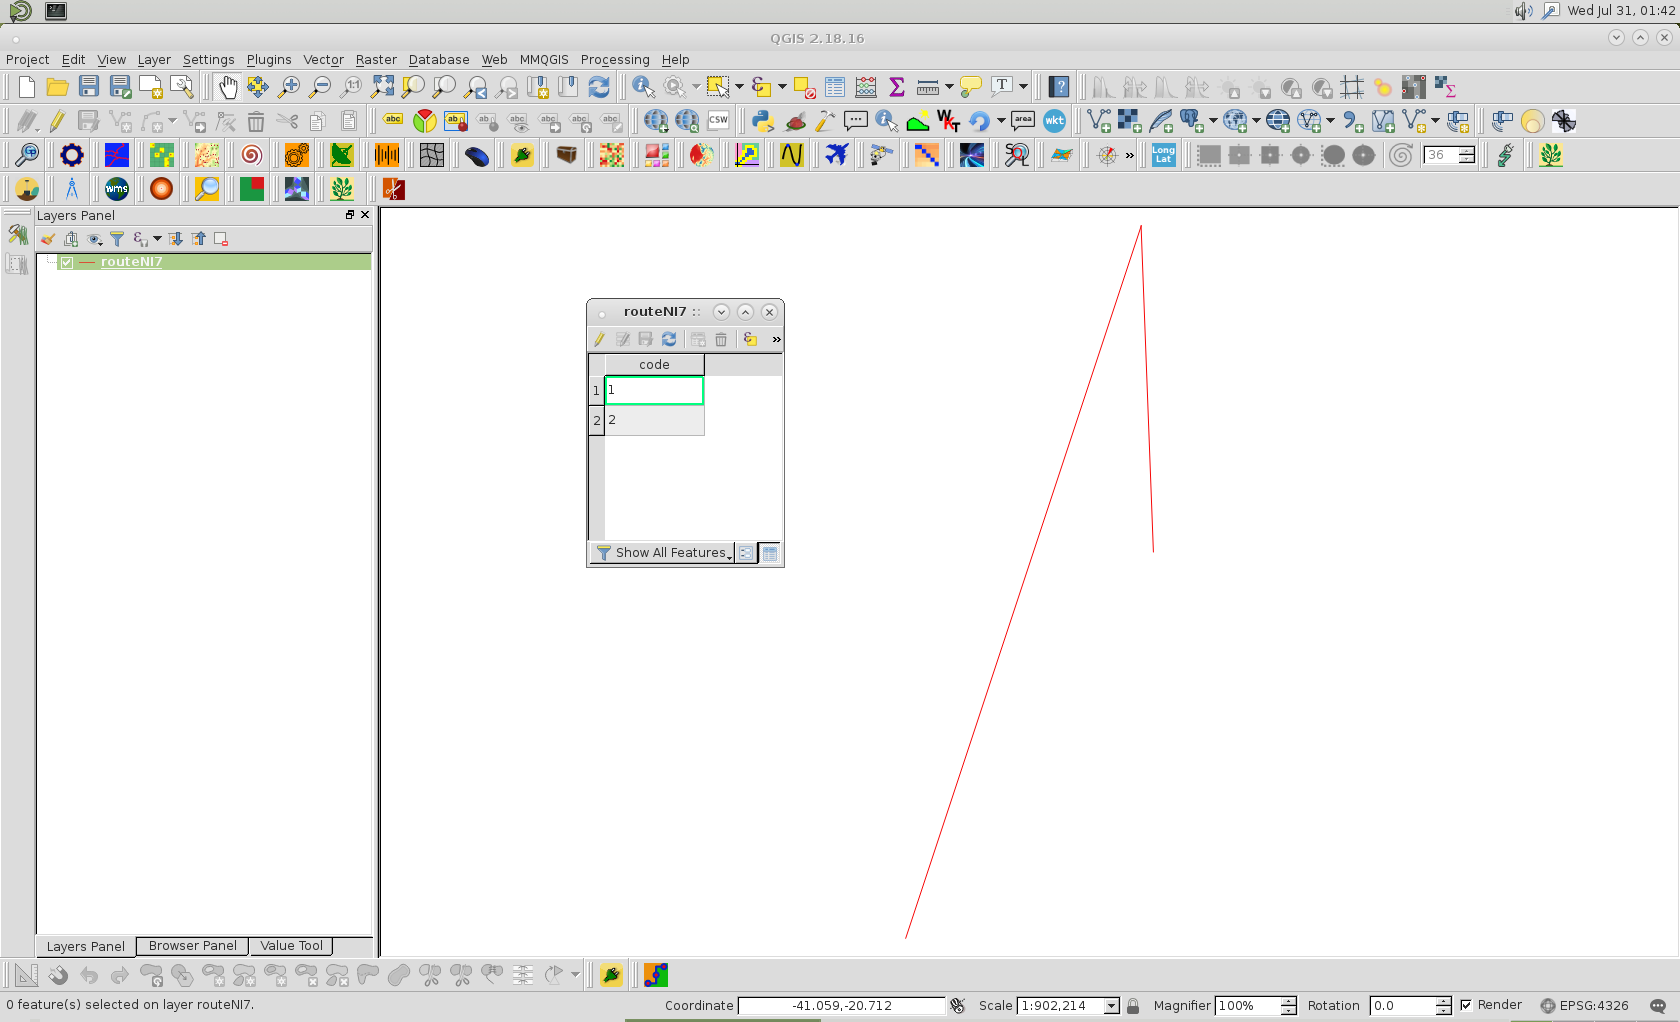
Task: Add vector layer icon
Action: [x=1098, y=121]
